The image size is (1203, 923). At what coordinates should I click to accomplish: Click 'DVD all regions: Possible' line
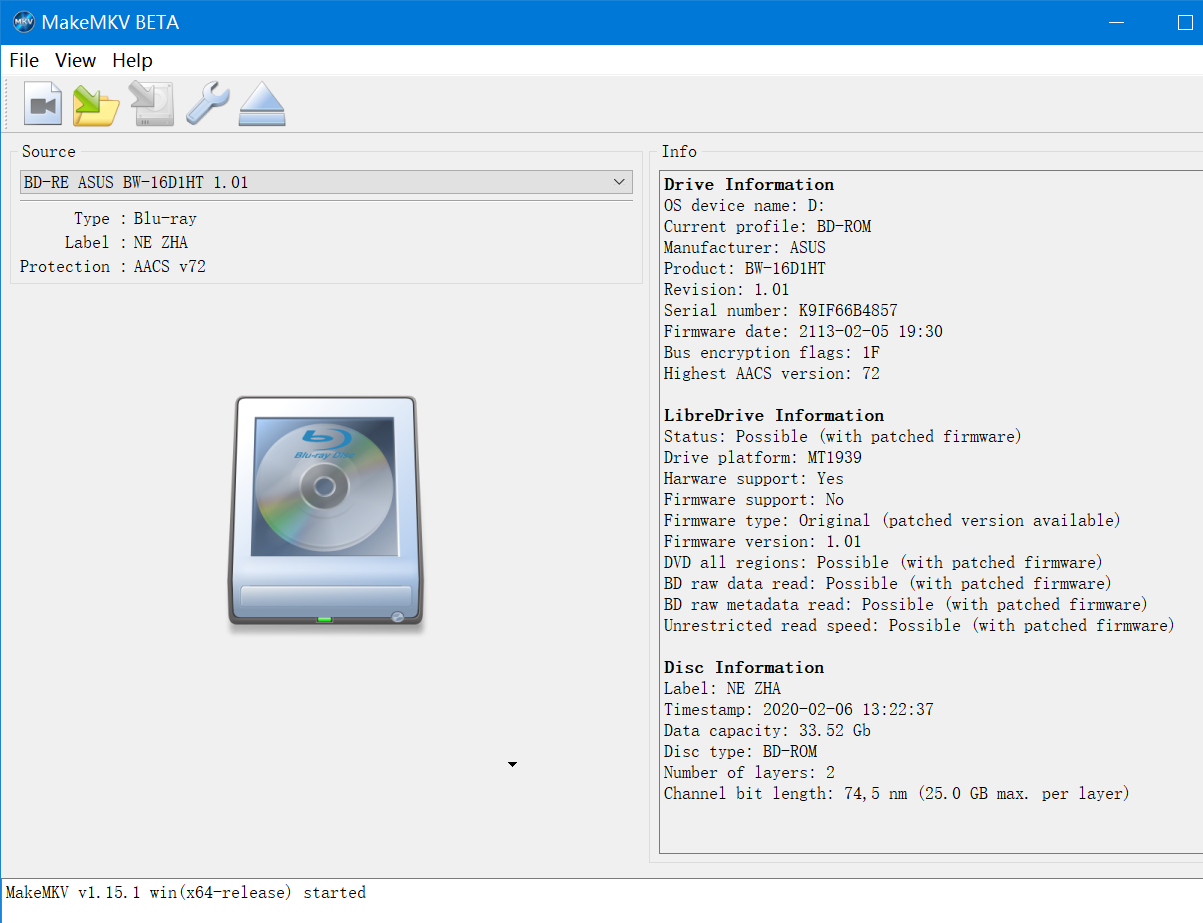pos(883,562)
